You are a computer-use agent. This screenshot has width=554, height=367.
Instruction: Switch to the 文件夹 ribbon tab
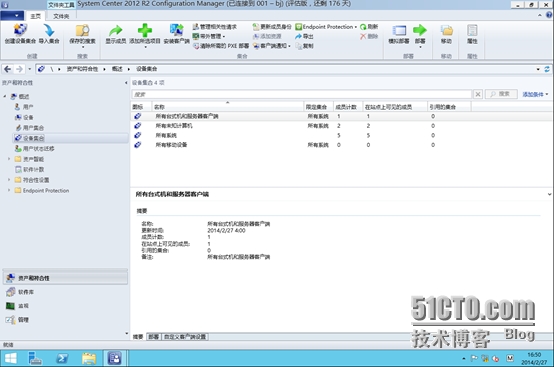pos(61,16)
